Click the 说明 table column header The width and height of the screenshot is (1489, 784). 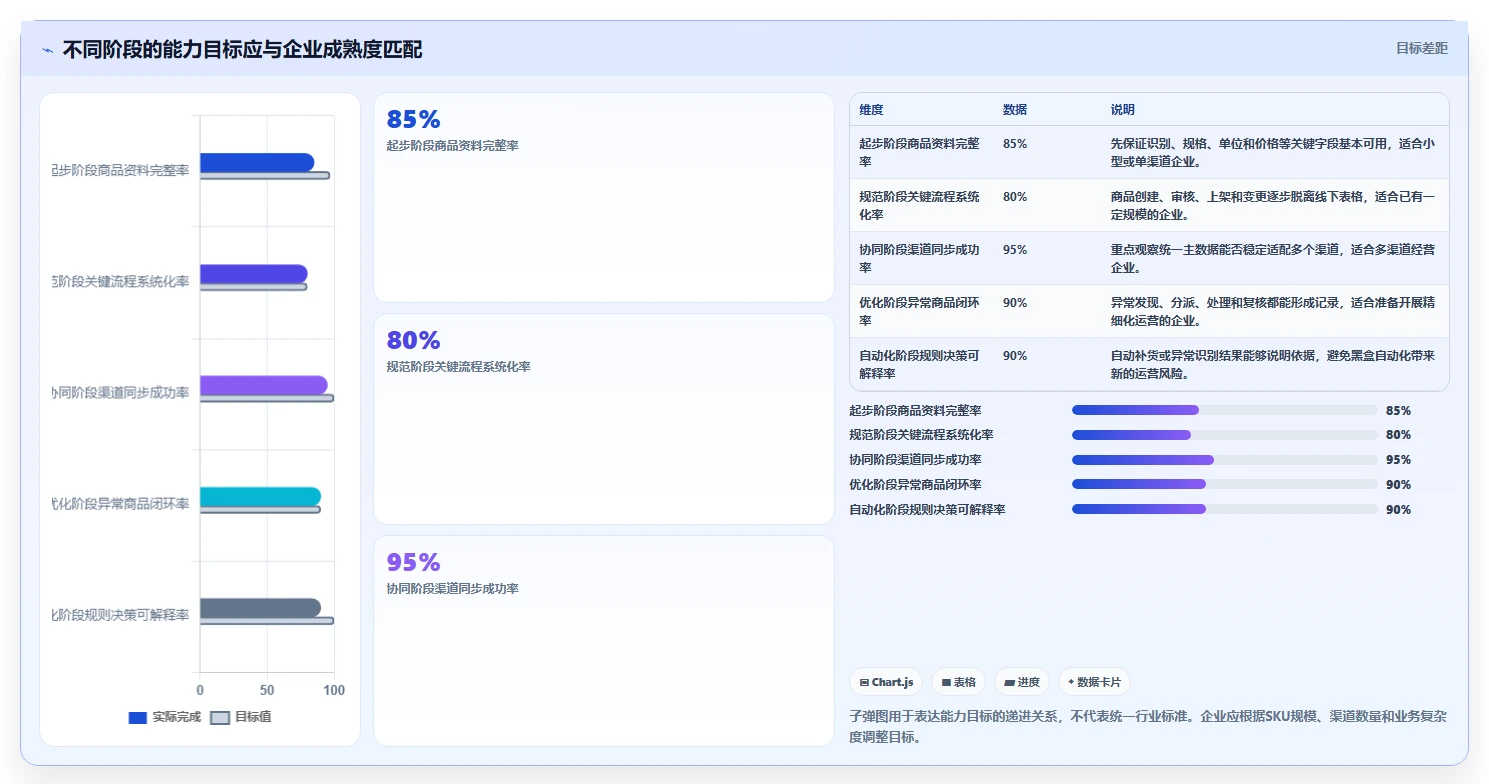coord(1123,110)
